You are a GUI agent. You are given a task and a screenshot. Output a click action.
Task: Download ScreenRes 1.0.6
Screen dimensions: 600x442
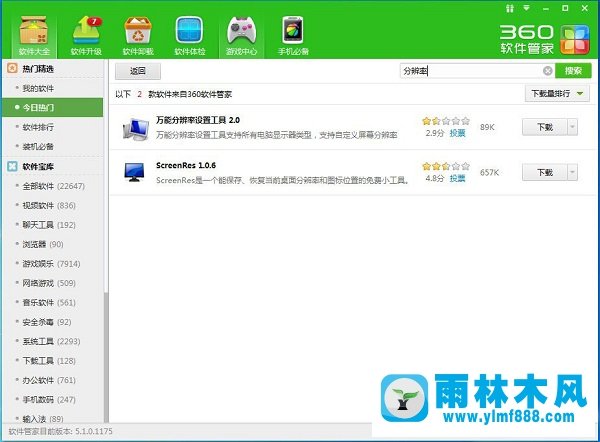545,172
